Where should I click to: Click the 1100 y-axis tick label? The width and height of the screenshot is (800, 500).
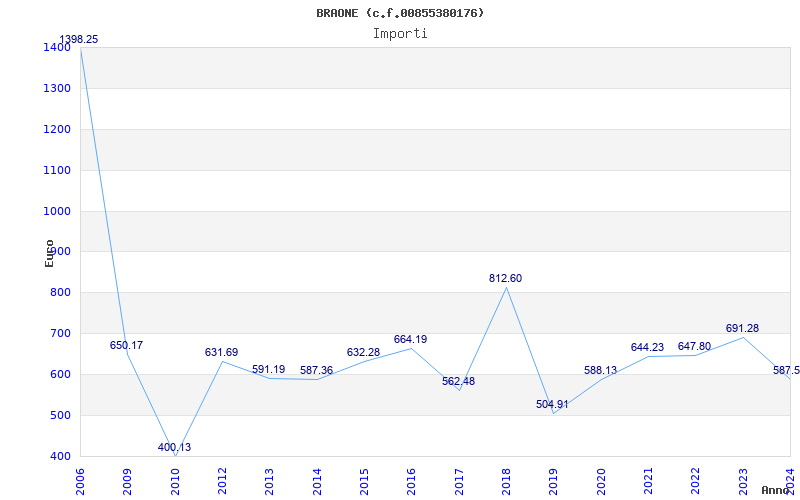tap(57, 170)
